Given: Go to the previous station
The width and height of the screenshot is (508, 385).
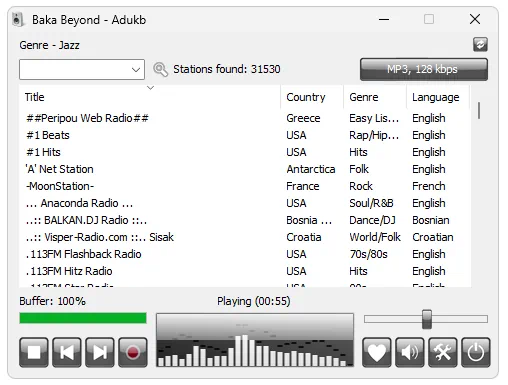Looking at the screenshot, I should 67,352.
